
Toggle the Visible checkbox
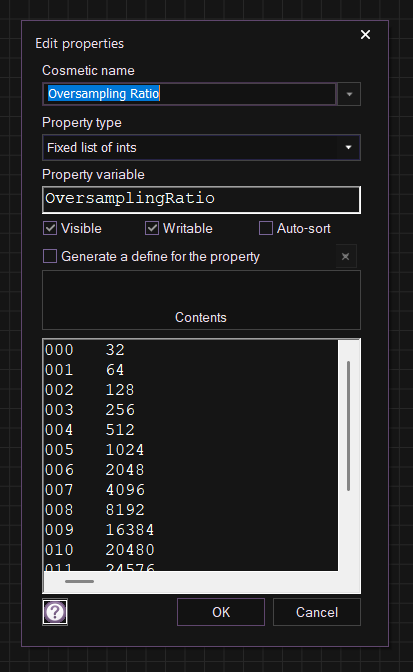50,228
